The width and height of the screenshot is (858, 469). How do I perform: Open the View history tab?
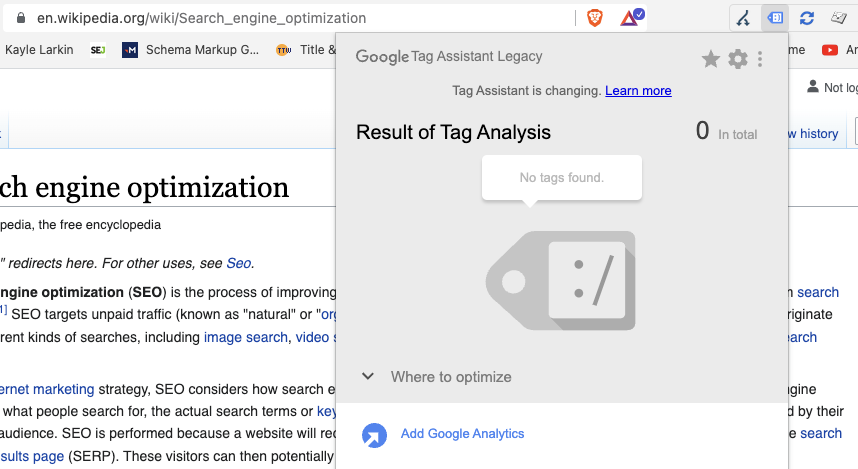coord(813,134)
